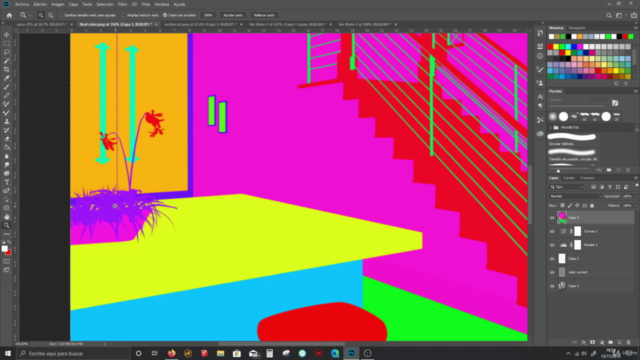Open the Clone Source panel icon
Image resolution: width=640 pixels, height=360 pixels.
[x=540, y=83]
